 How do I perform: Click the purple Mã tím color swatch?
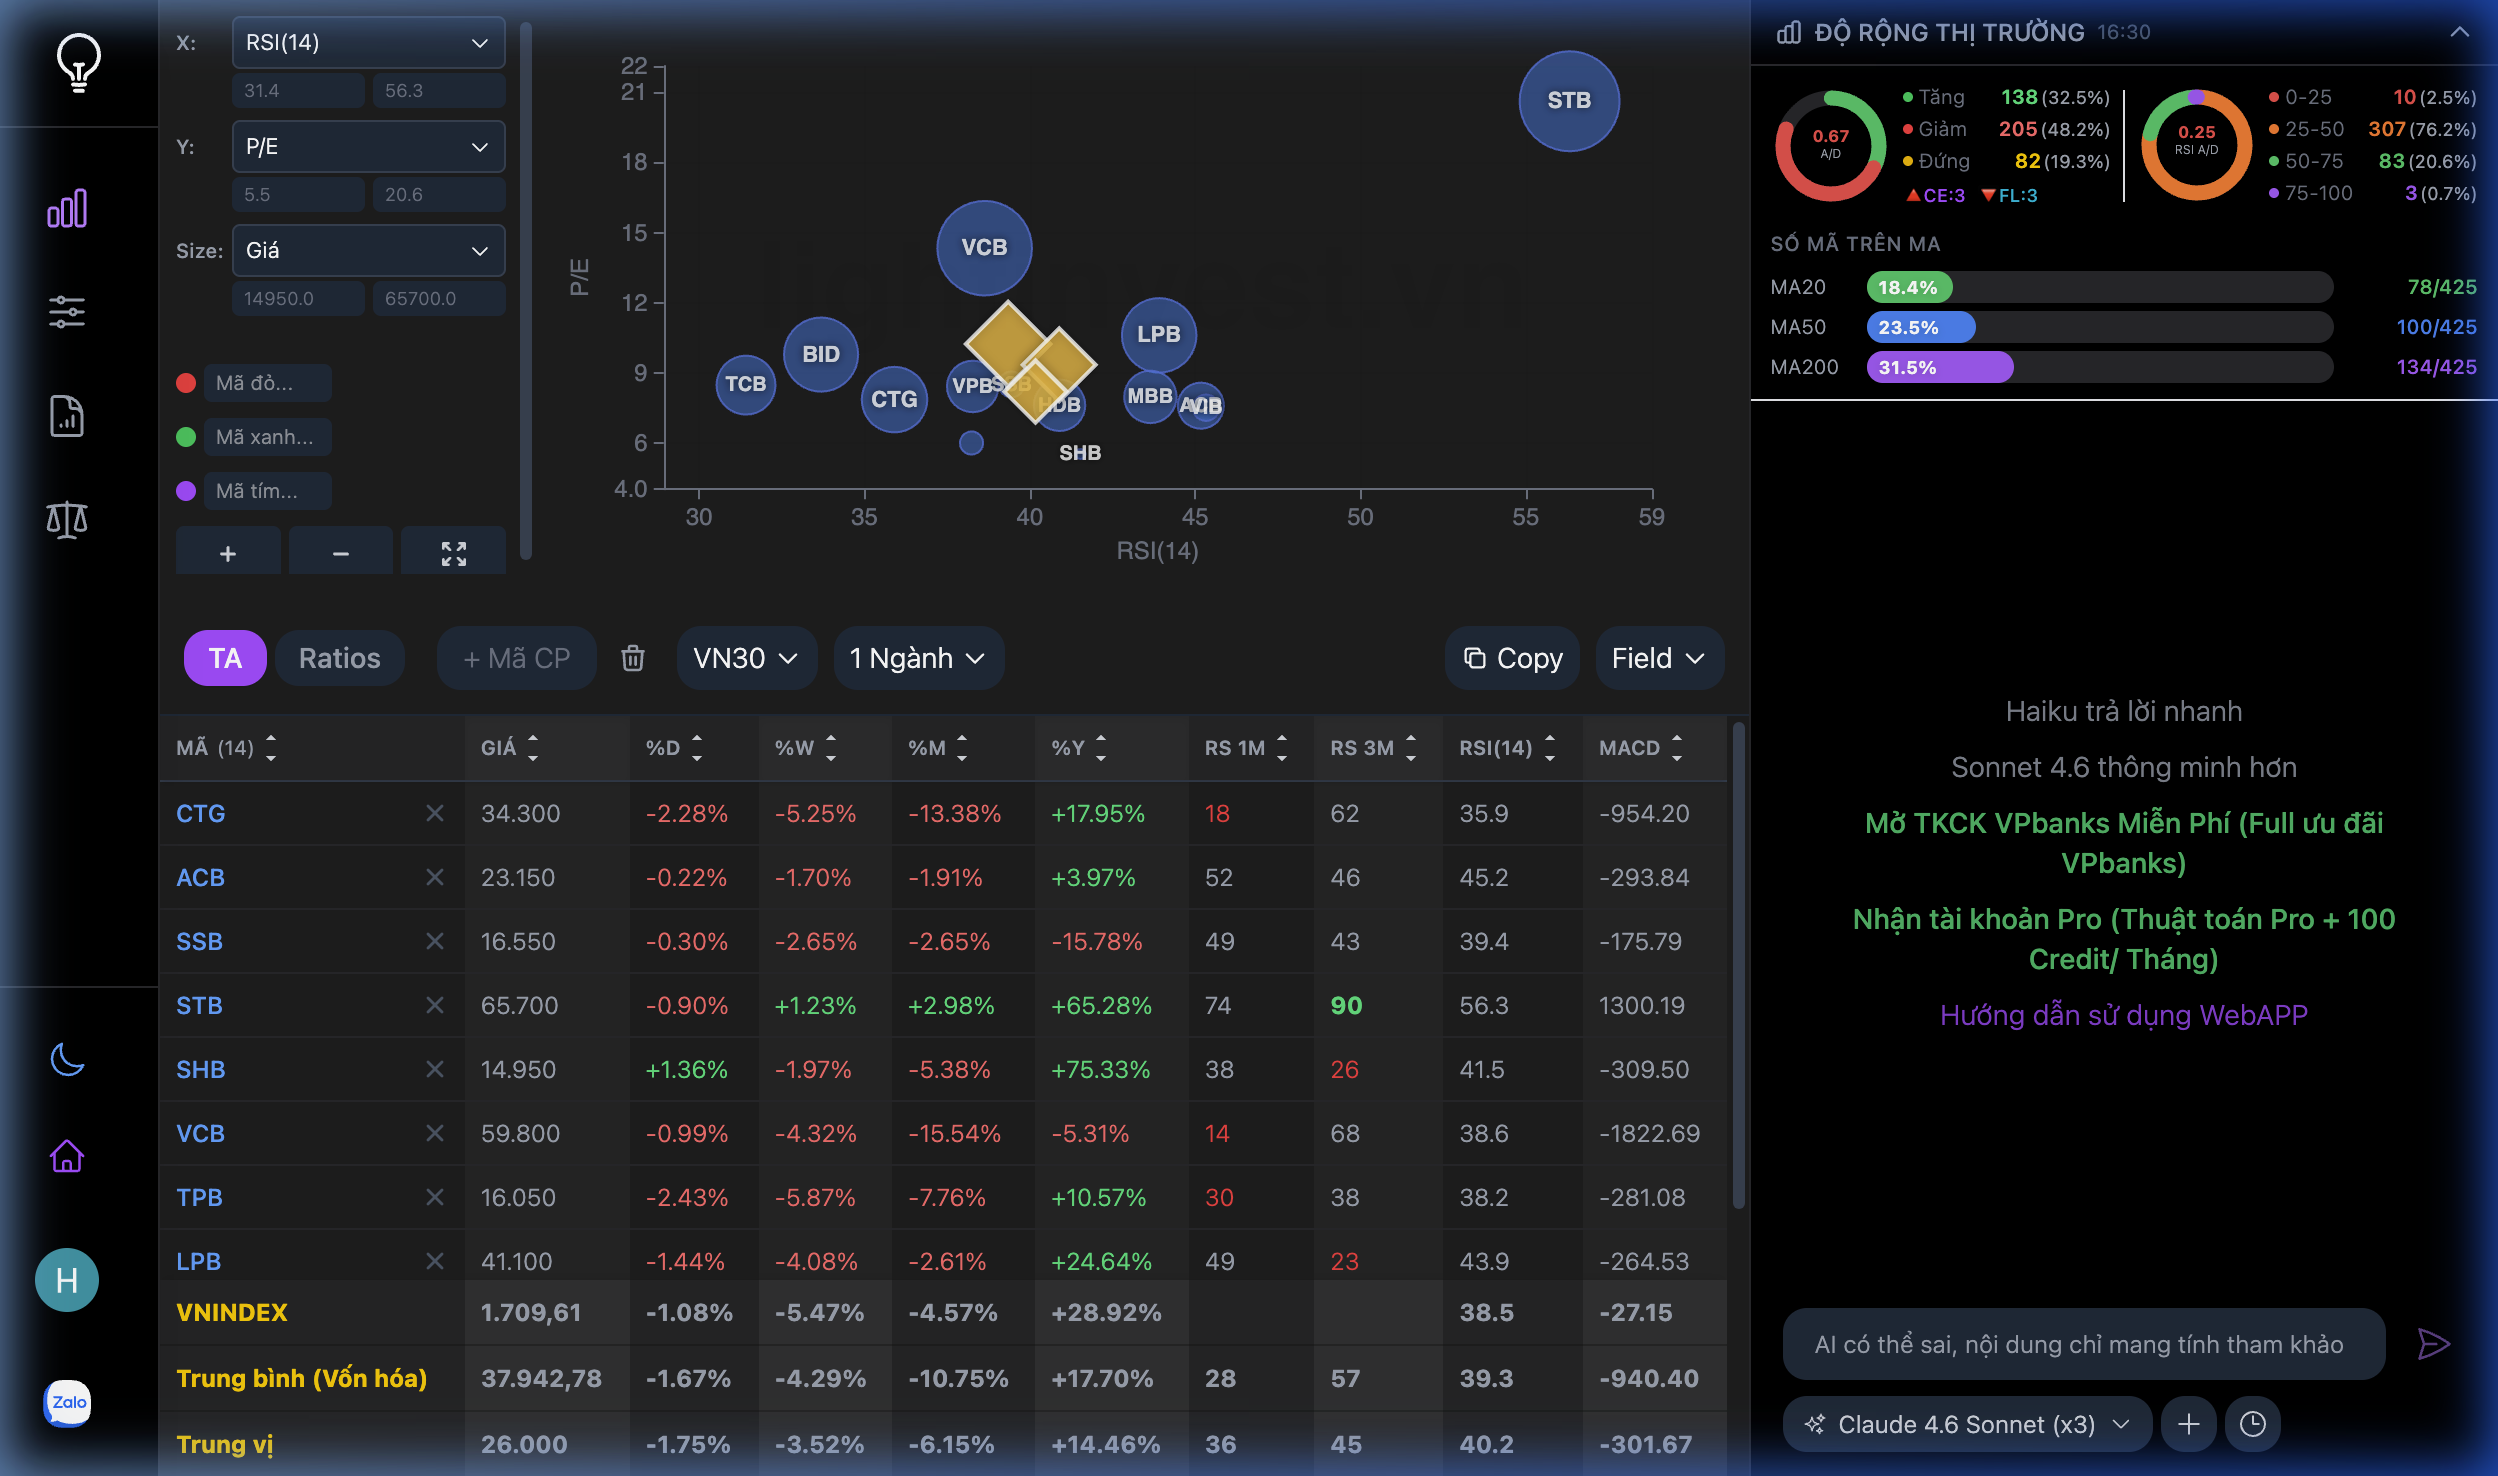186,491
